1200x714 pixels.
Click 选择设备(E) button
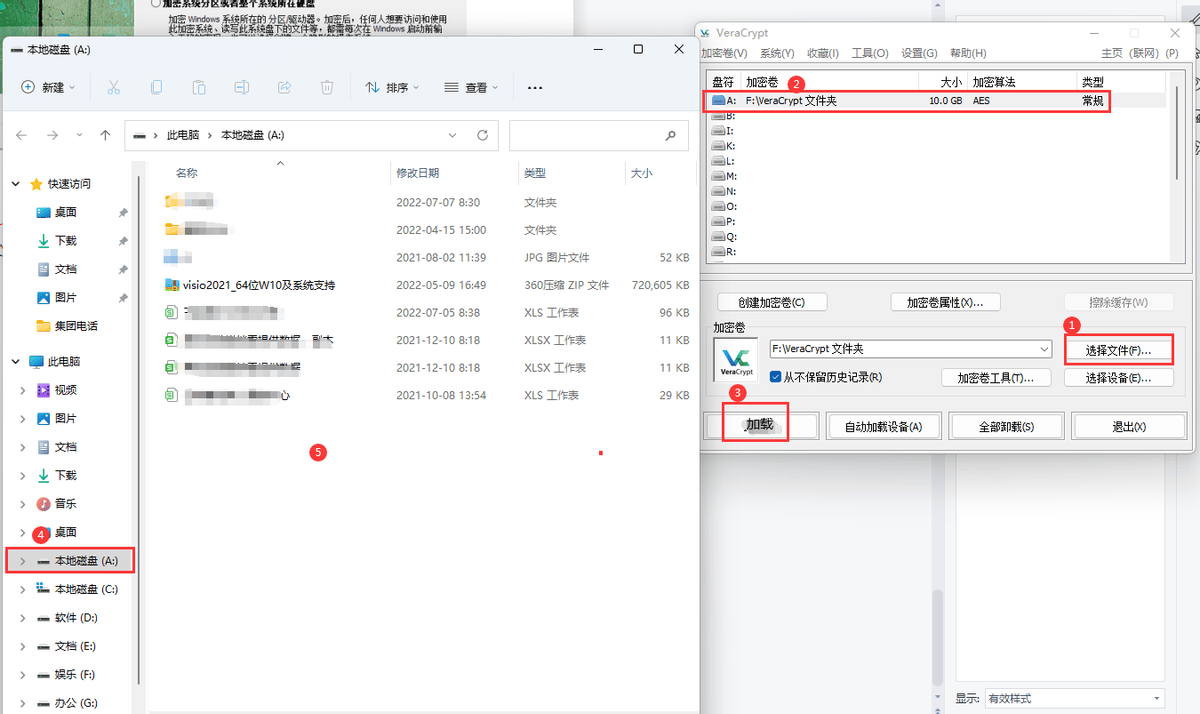click(1118, 377)
